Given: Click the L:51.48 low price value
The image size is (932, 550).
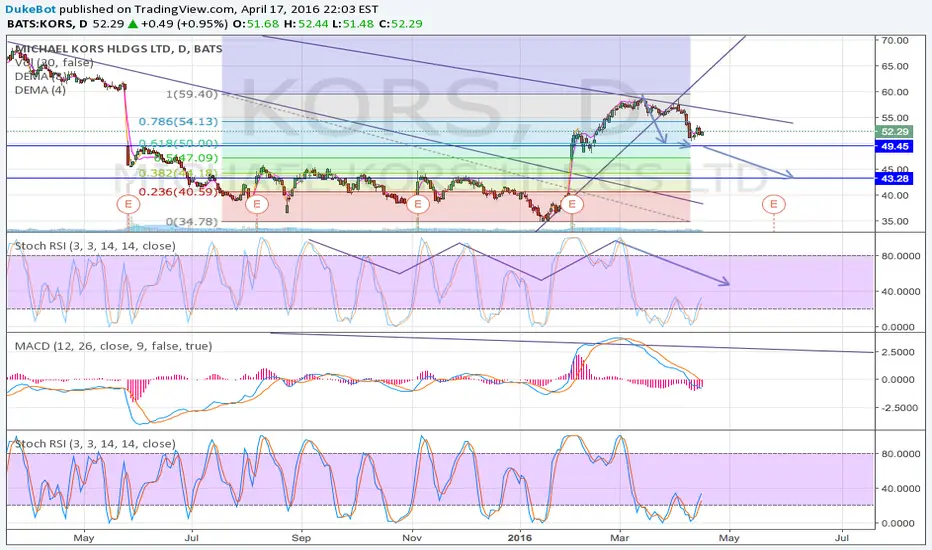Looking at the screenshot, I should click(353, 24).
